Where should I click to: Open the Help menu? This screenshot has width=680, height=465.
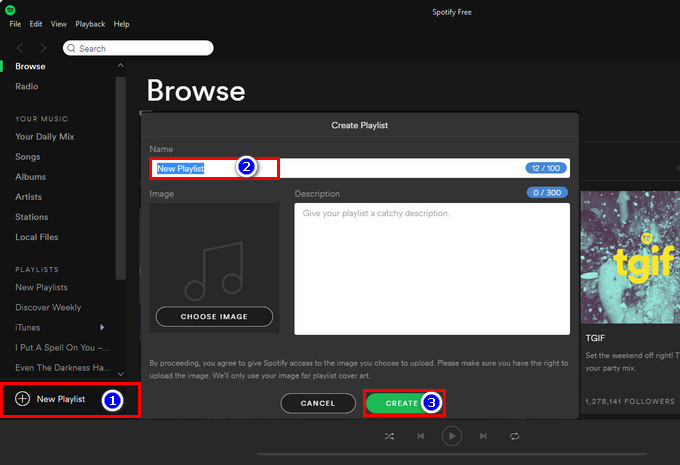(x=121, y=24)
